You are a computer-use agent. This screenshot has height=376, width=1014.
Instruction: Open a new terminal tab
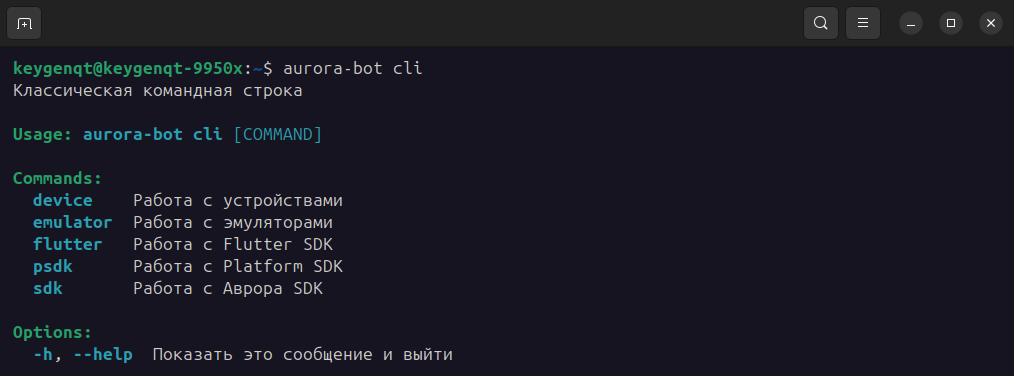pyautogui.click(x=24, y=23)
